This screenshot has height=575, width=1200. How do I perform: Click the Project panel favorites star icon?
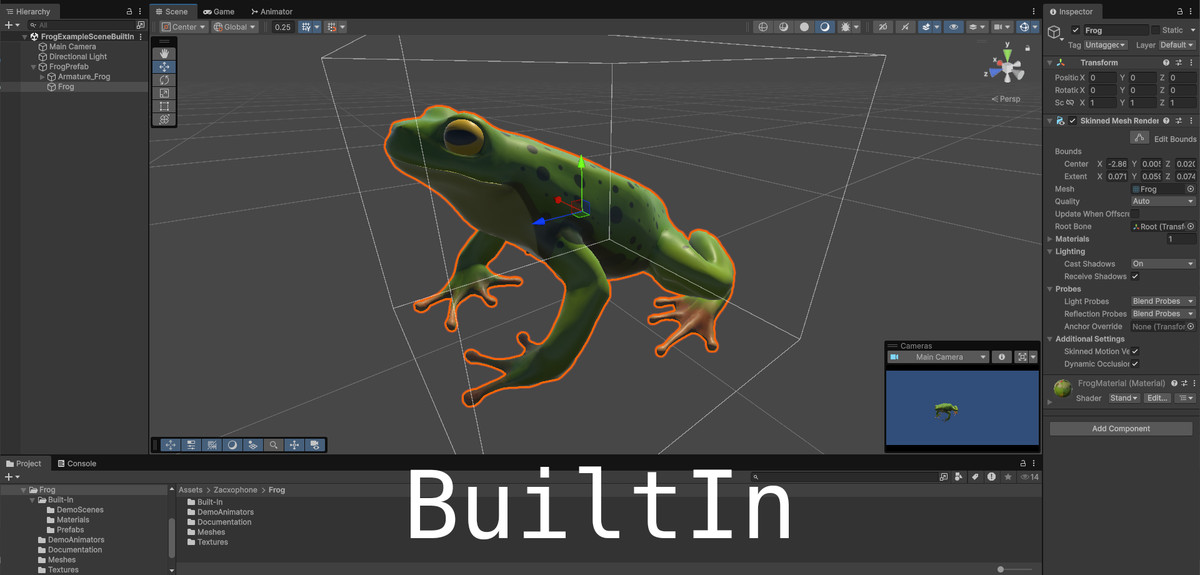click(1007, 478)
